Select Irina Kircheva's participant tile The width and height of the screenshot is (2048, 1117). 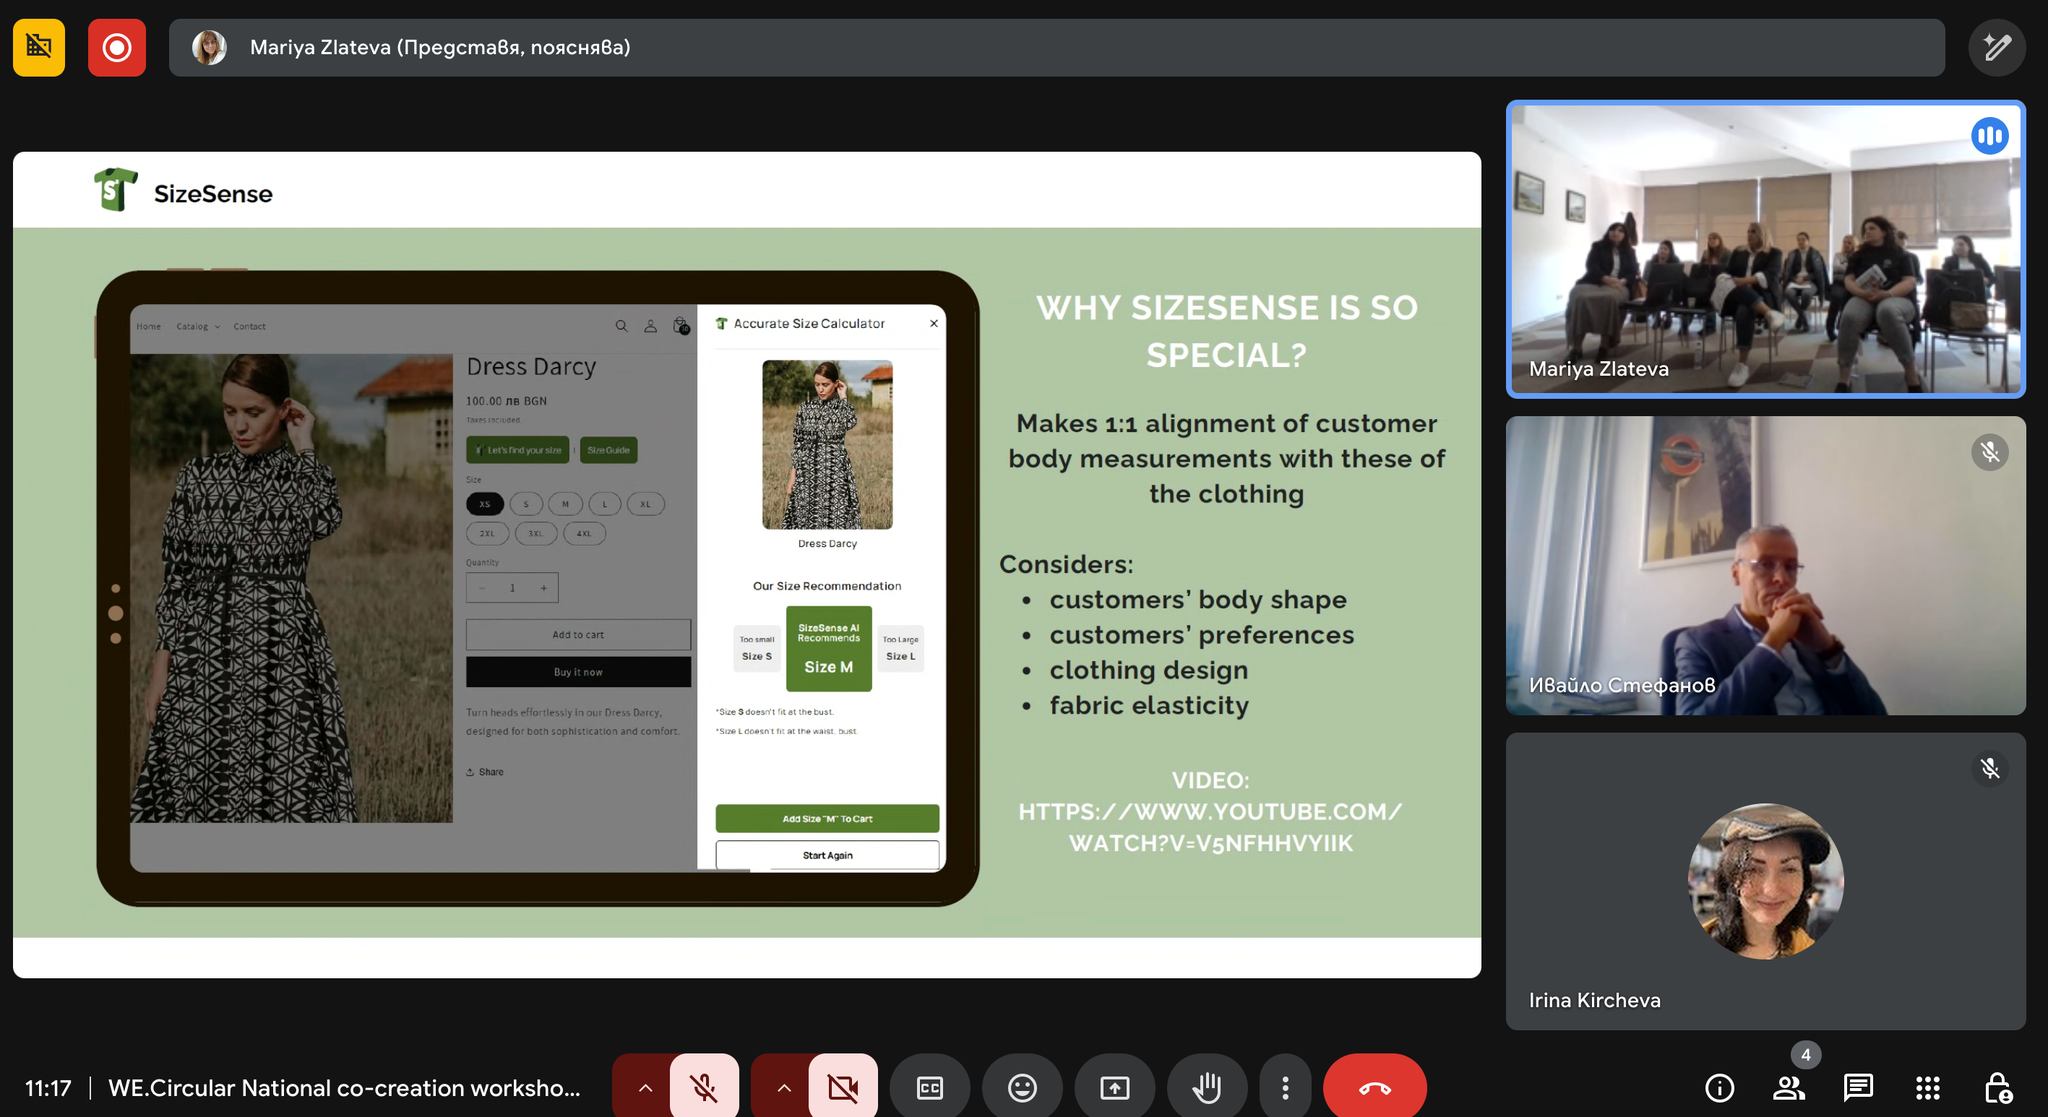pos(1766,882)
